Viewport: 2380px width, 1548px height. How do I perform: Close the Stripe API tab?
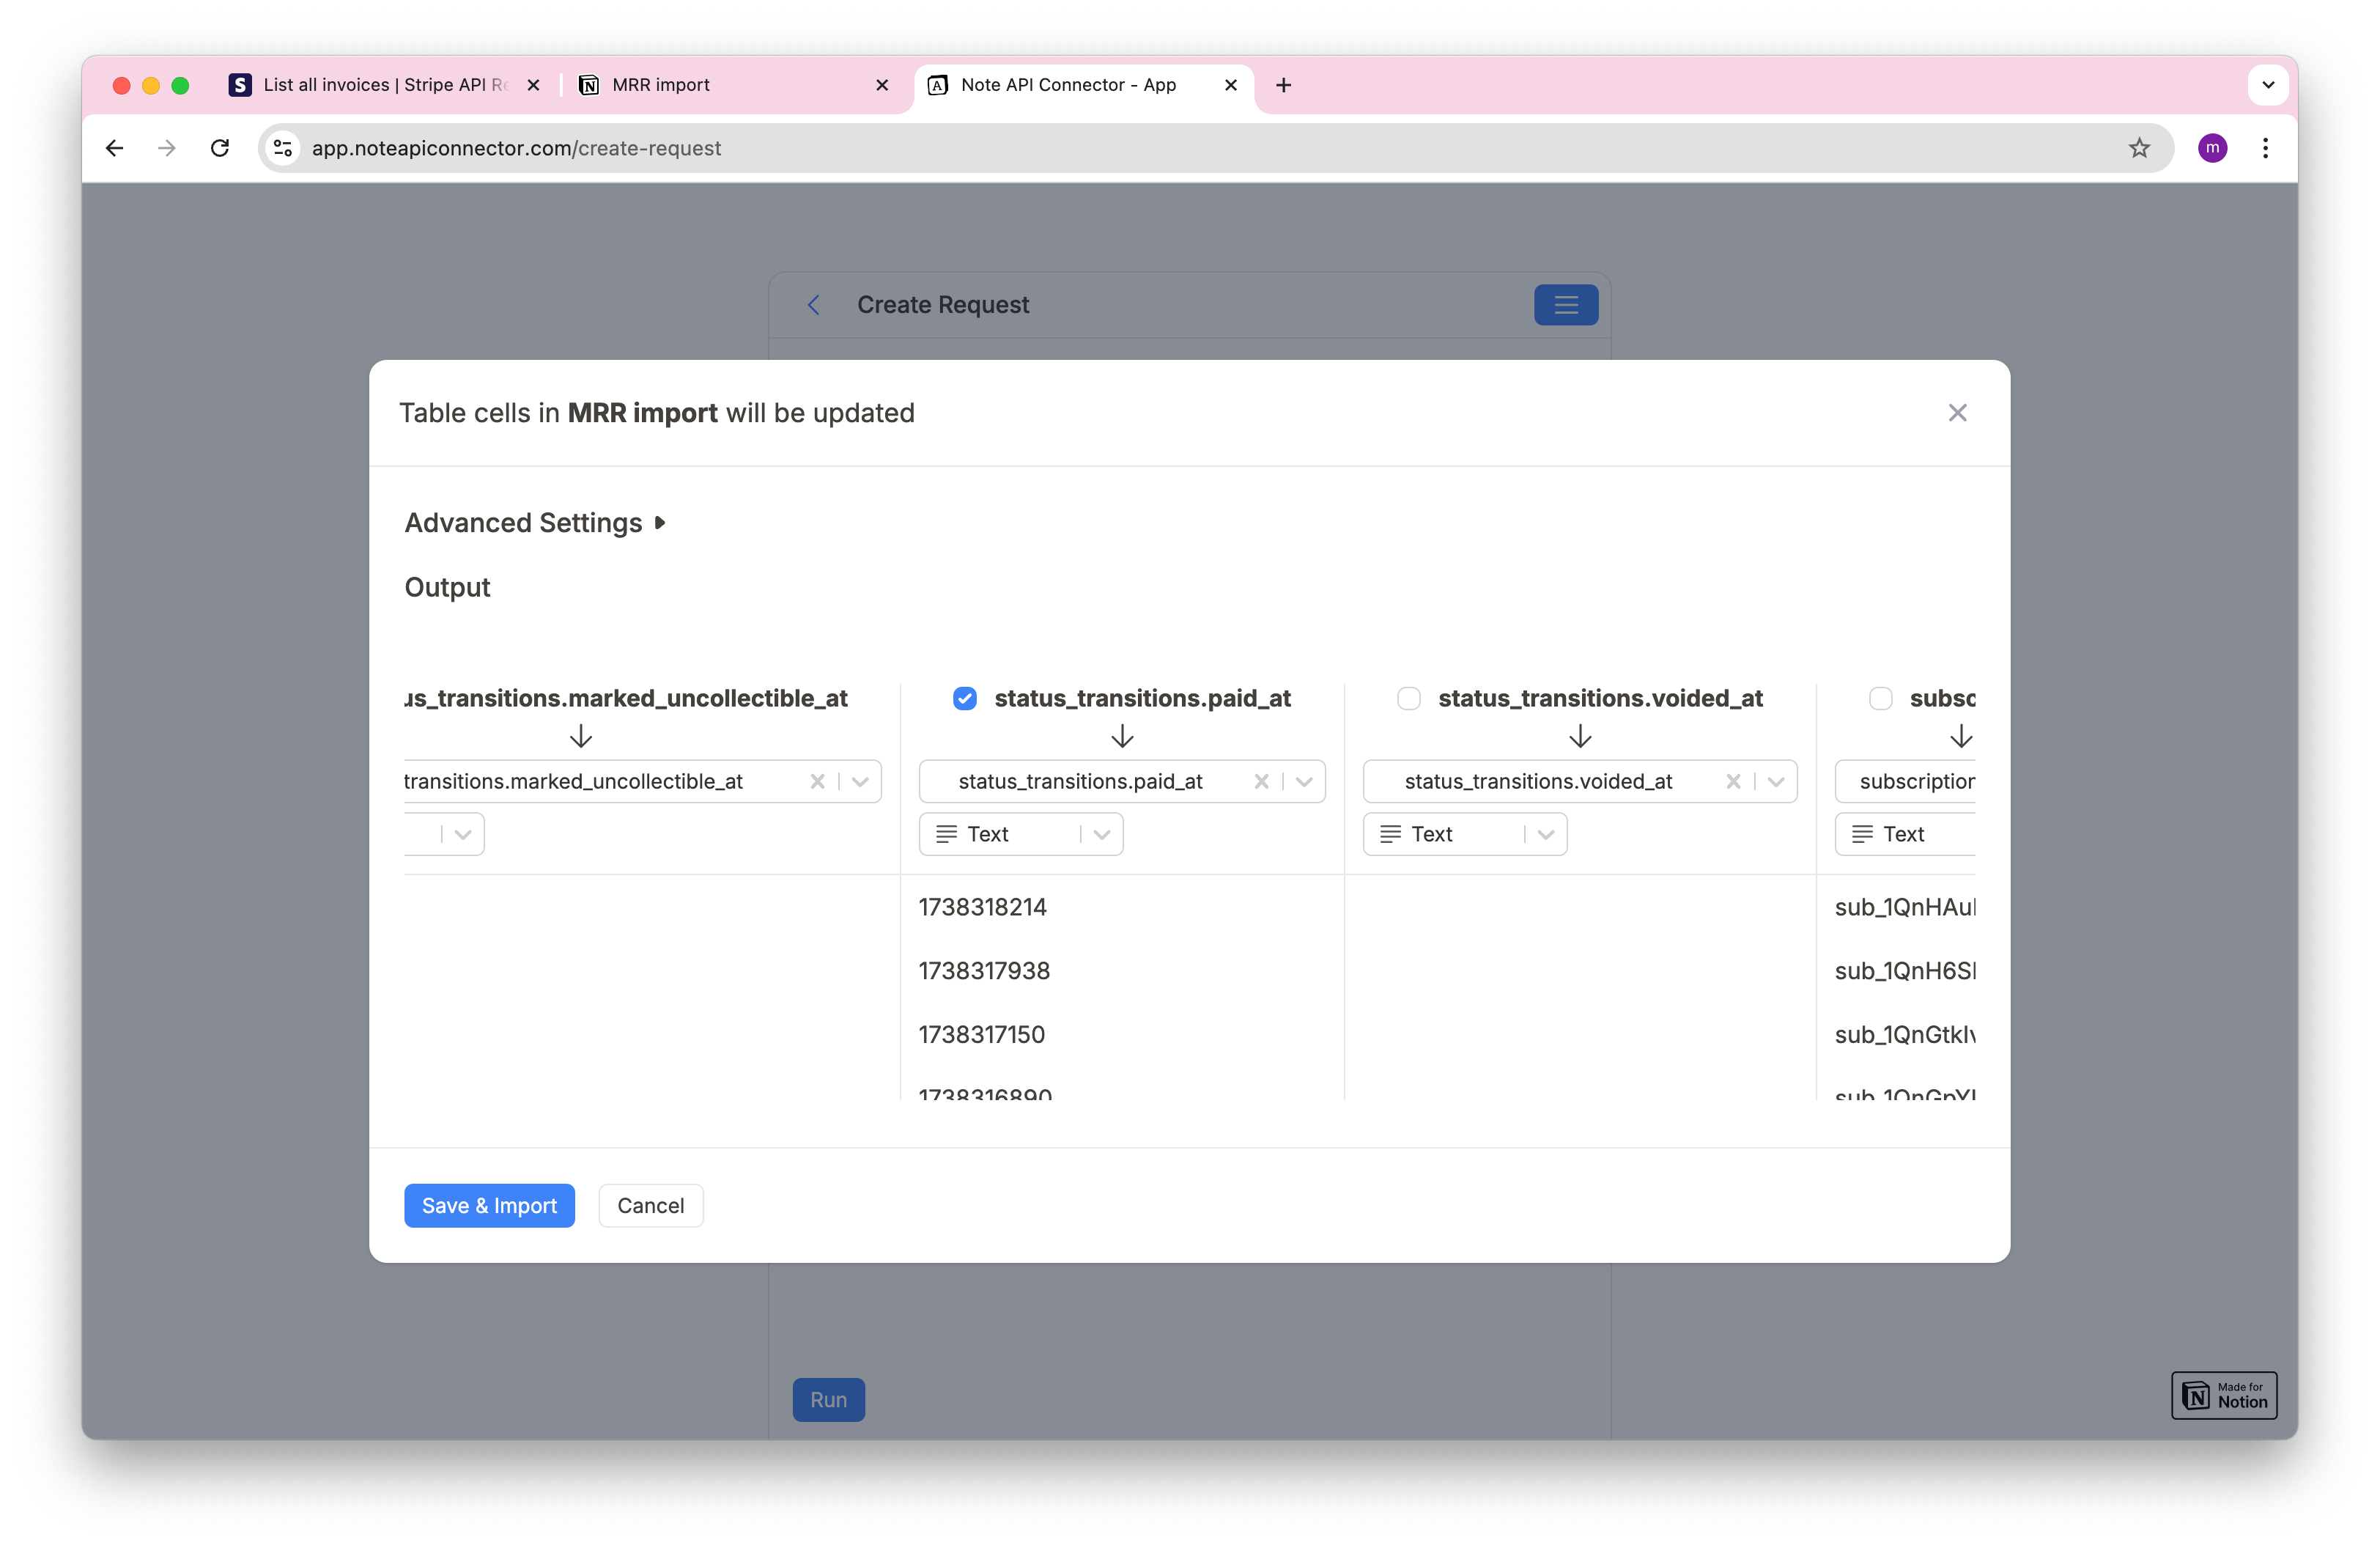(534, 85)
